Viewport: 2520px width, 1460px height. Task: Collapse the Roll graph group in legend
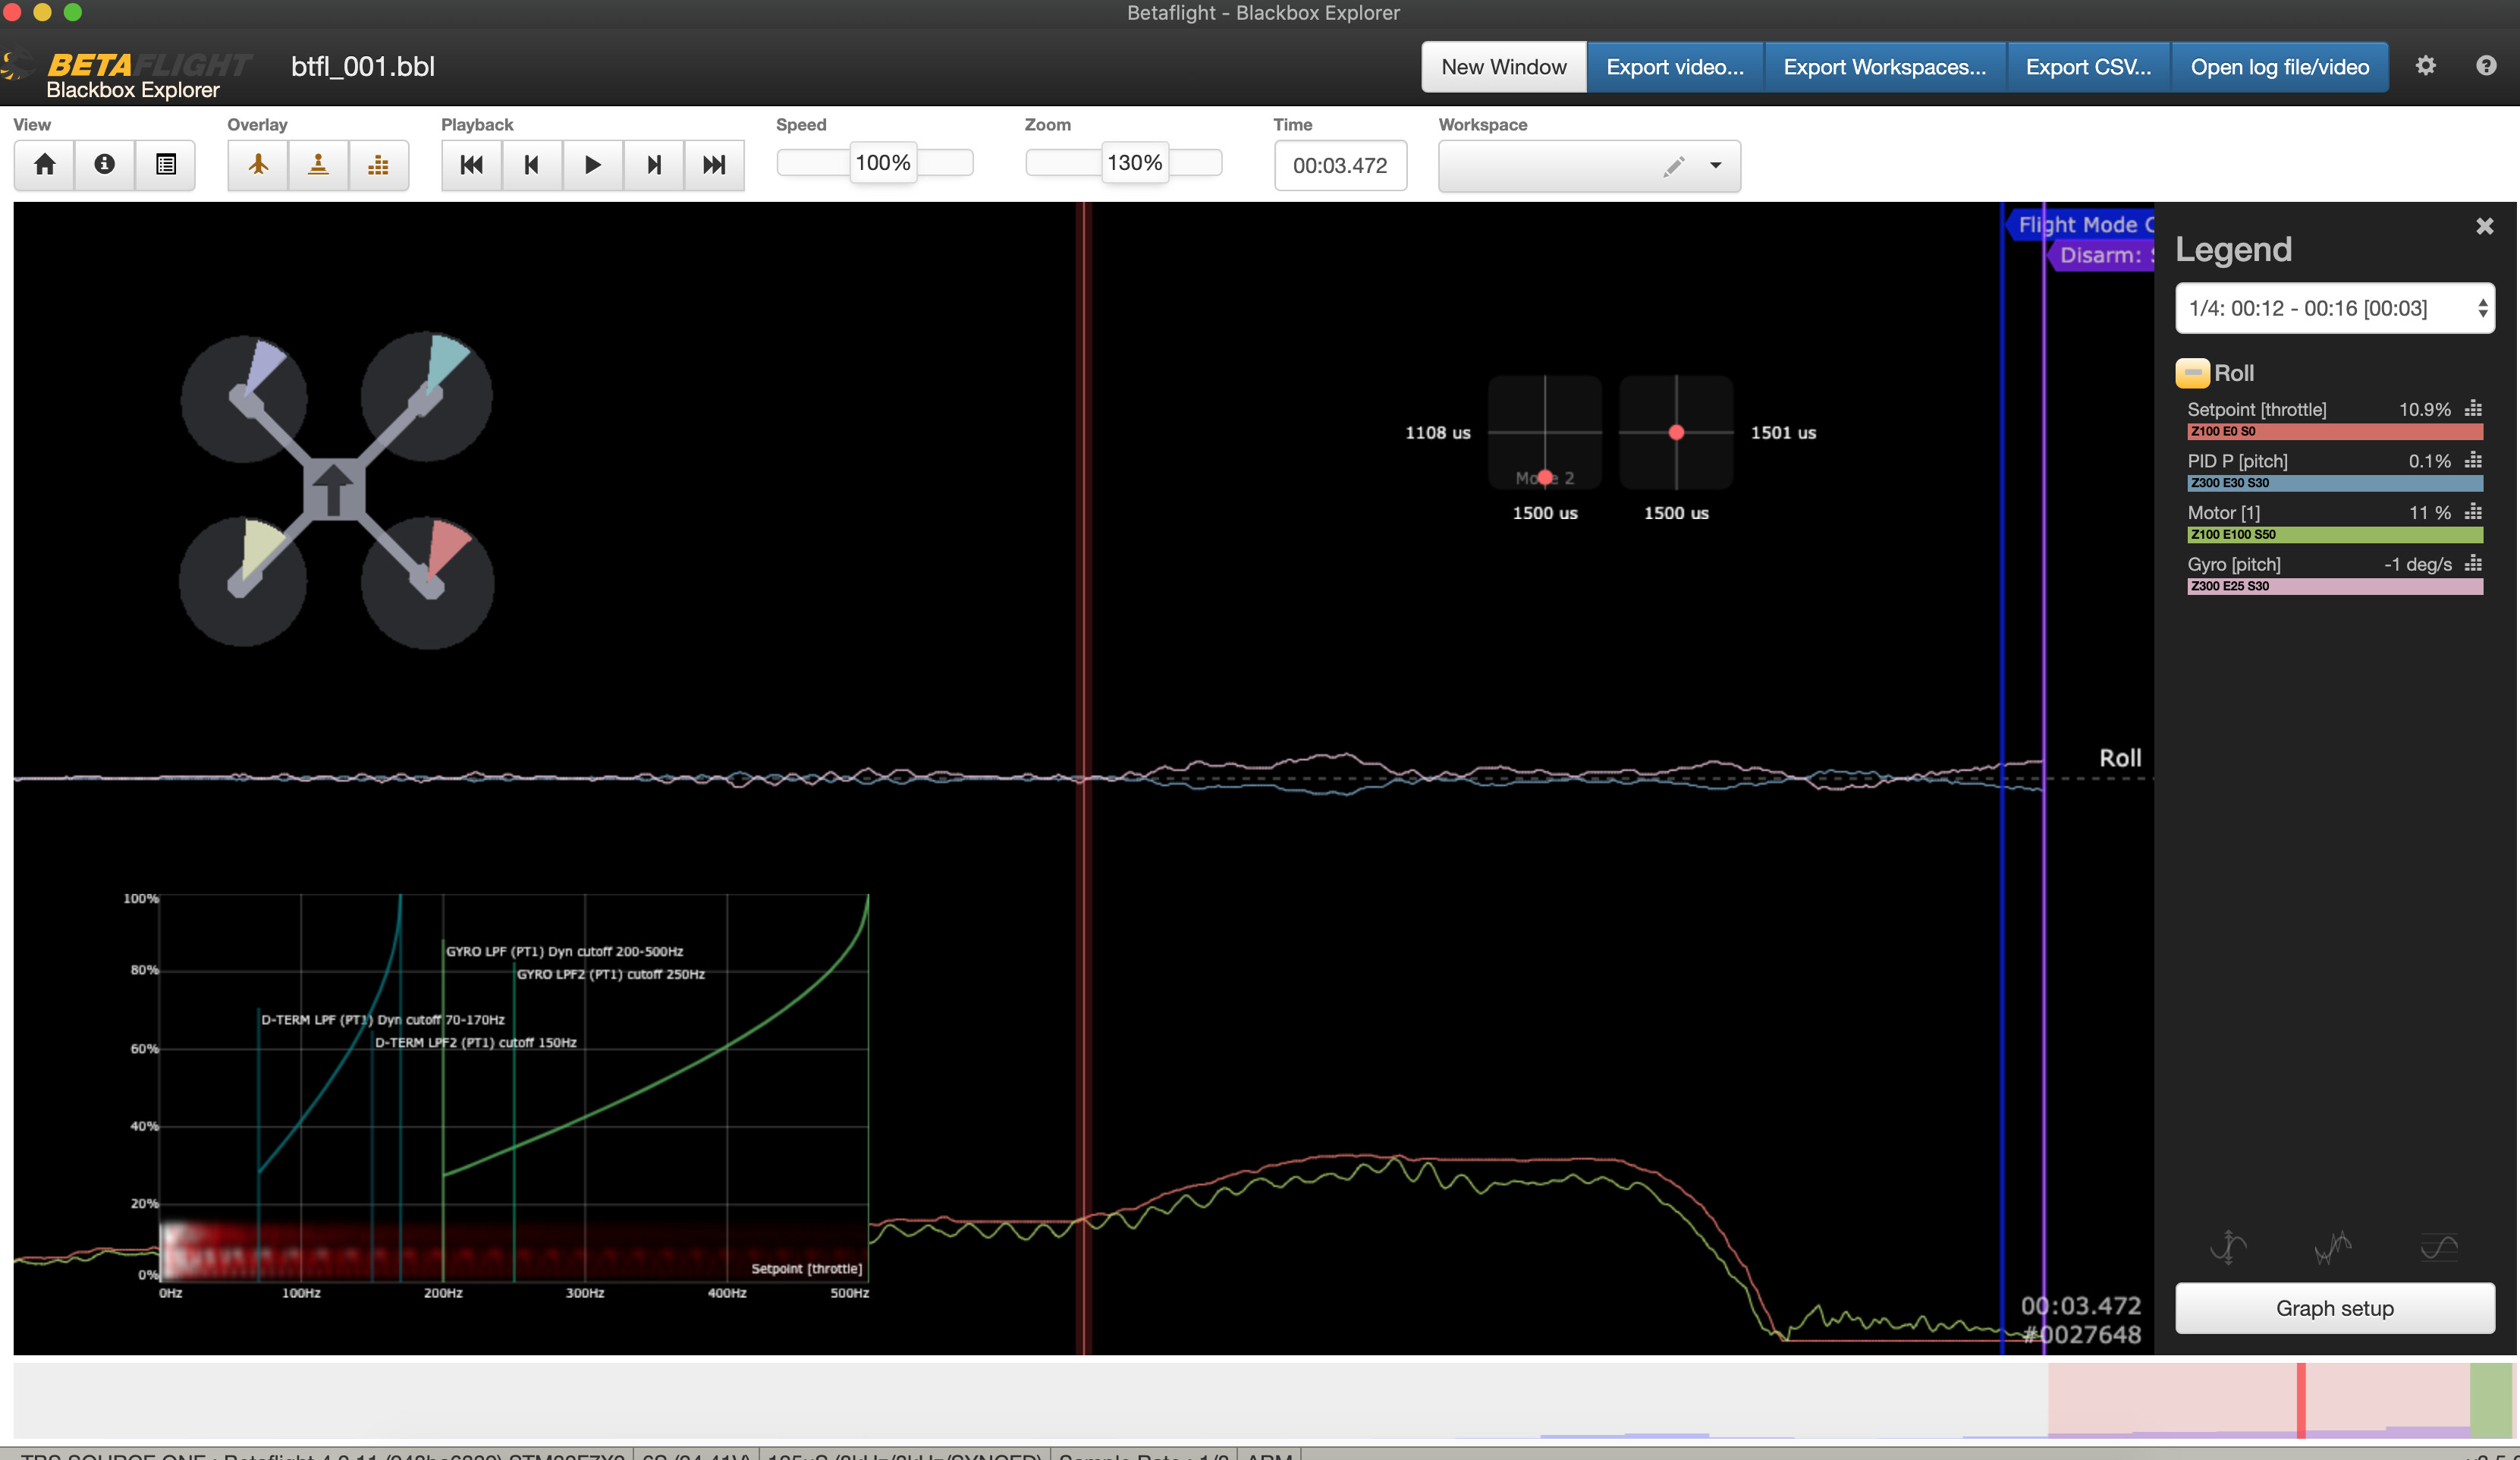click(x=2192, y=373)
